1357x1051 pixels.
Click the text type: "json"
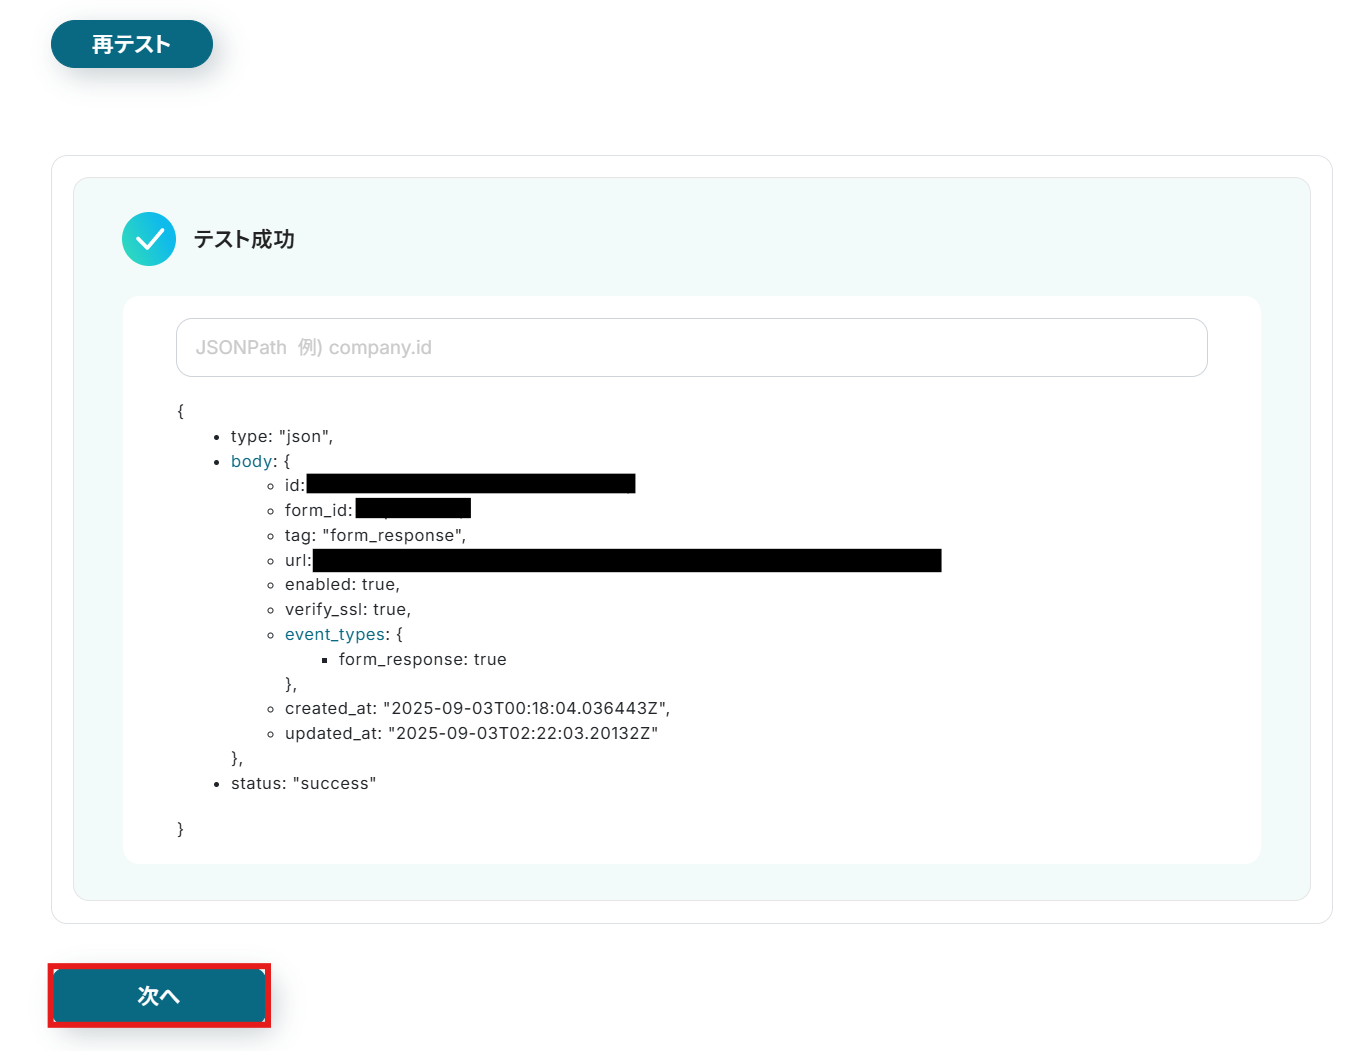click(x=282, y=436)
